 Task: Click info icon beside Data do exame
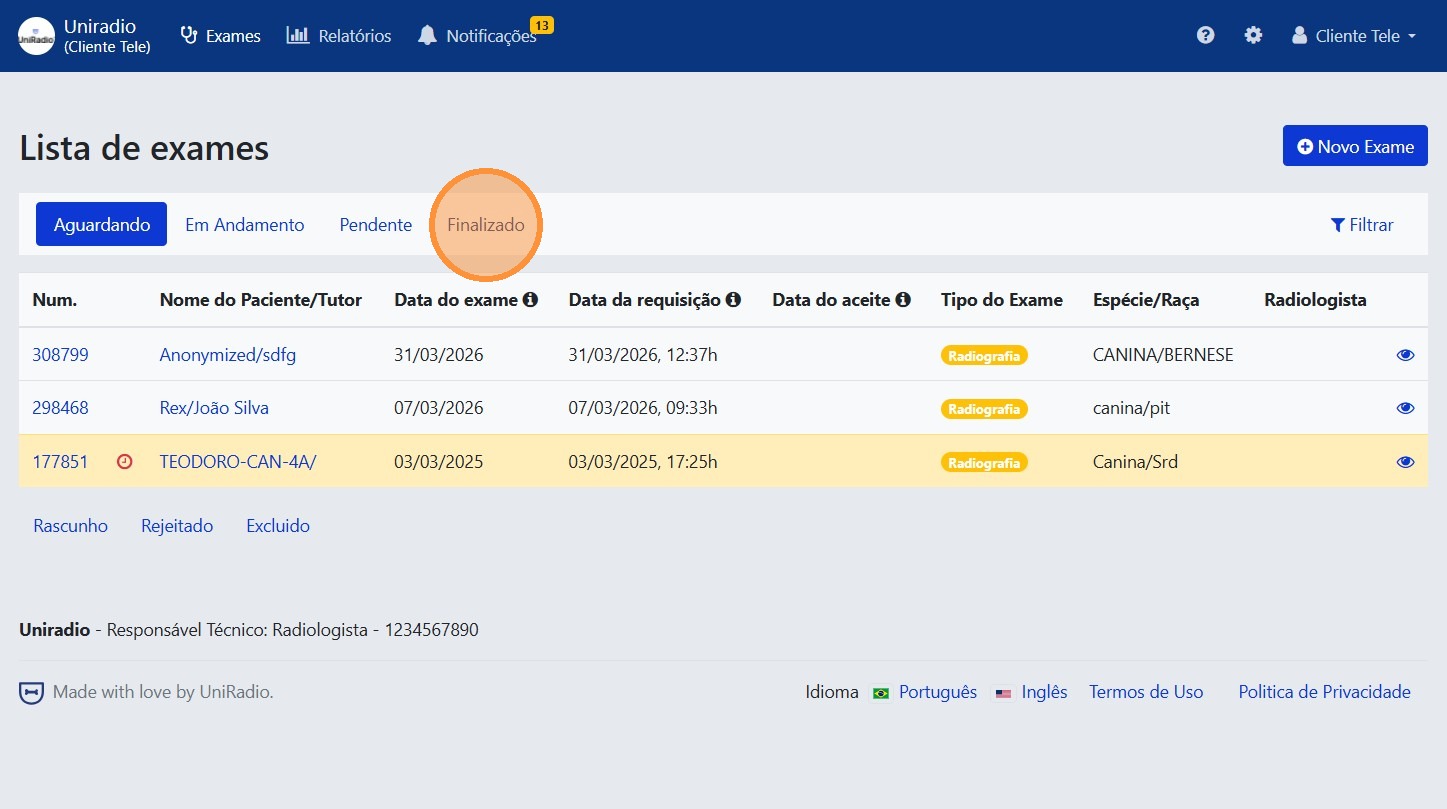click(531, 300)
